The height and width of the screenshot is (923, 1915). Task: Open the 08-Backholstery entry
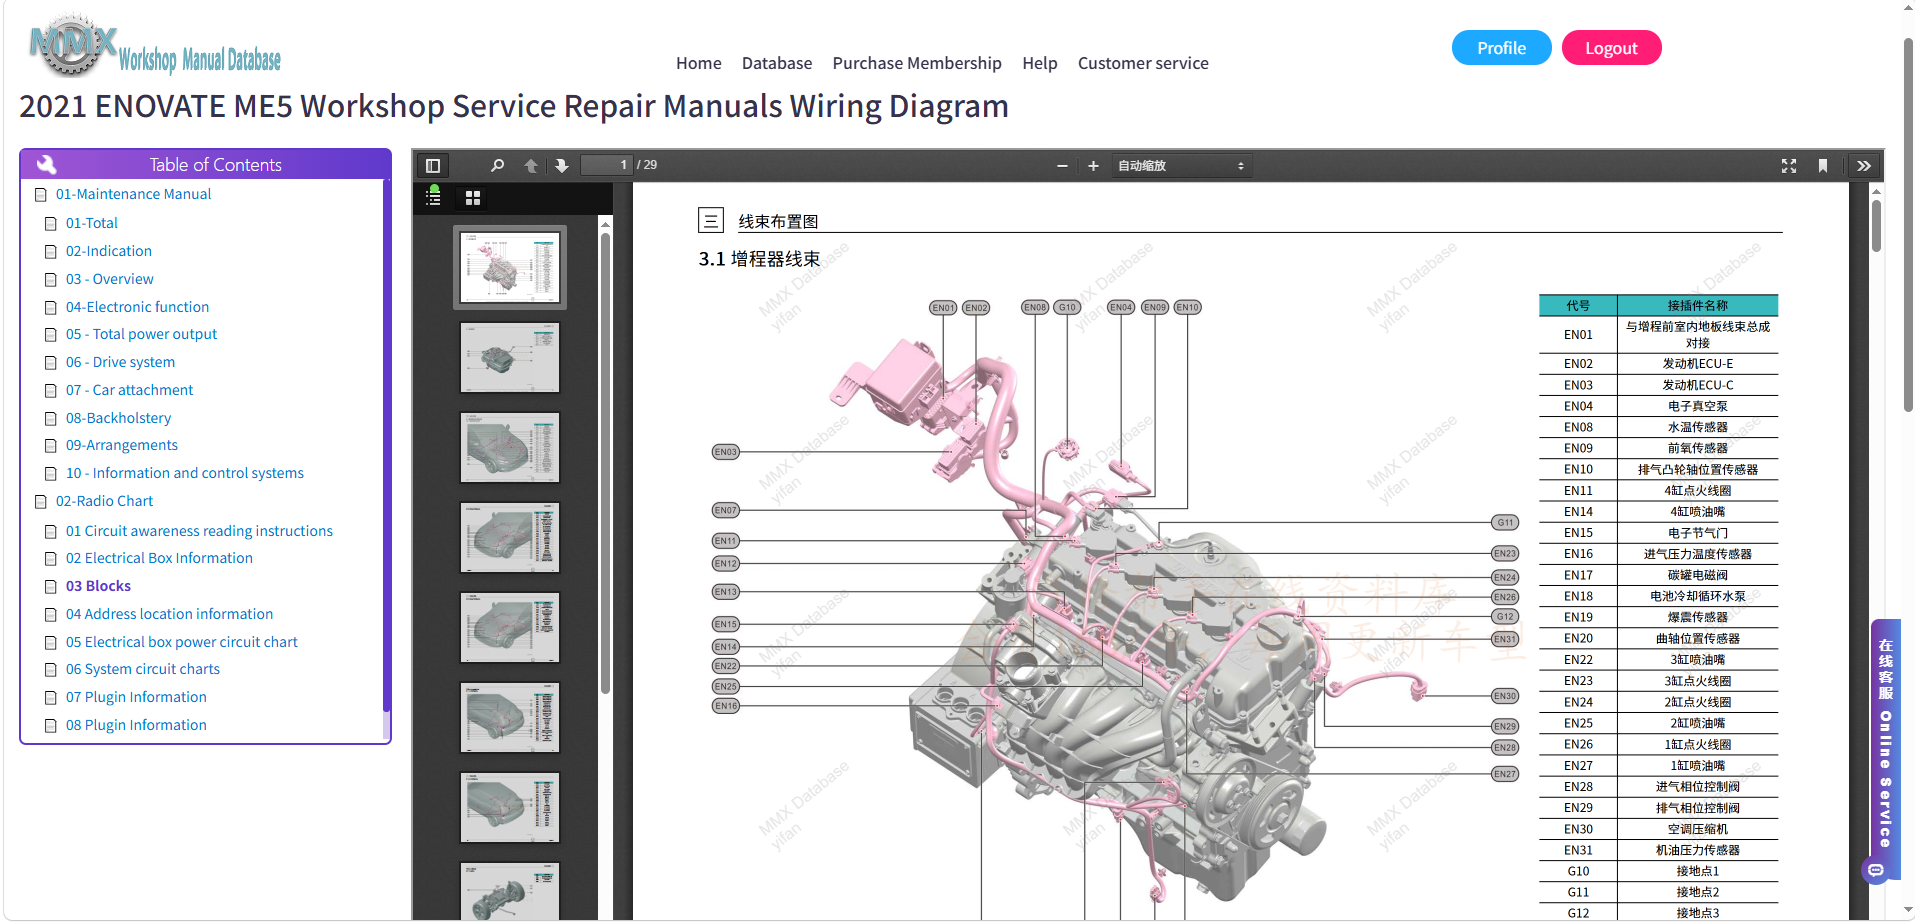point(119,418)
